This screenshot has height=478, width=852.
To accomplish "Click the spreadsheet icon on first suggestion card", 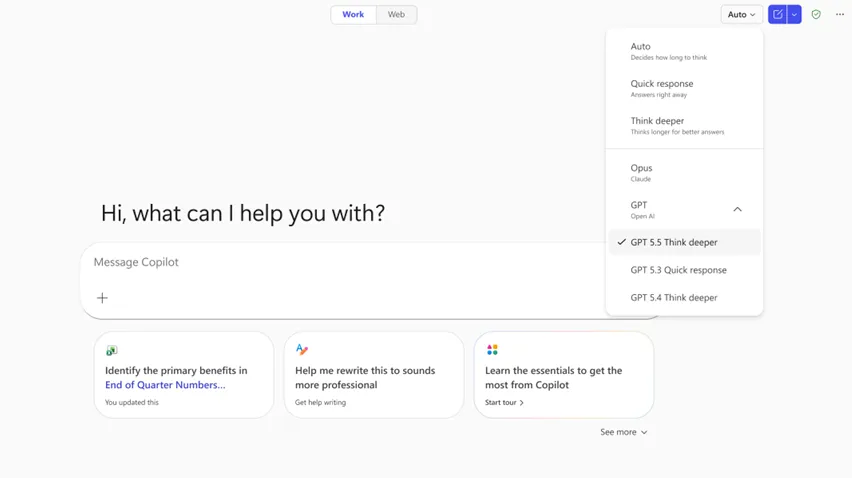I will tap(112, 350).
